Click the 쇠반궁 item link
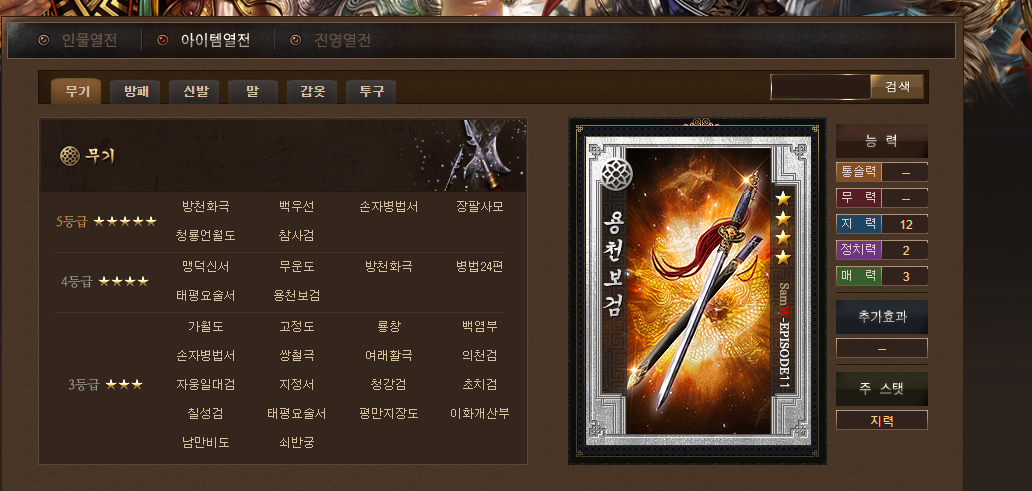The image size is (1032, 491). coord(297,442)
